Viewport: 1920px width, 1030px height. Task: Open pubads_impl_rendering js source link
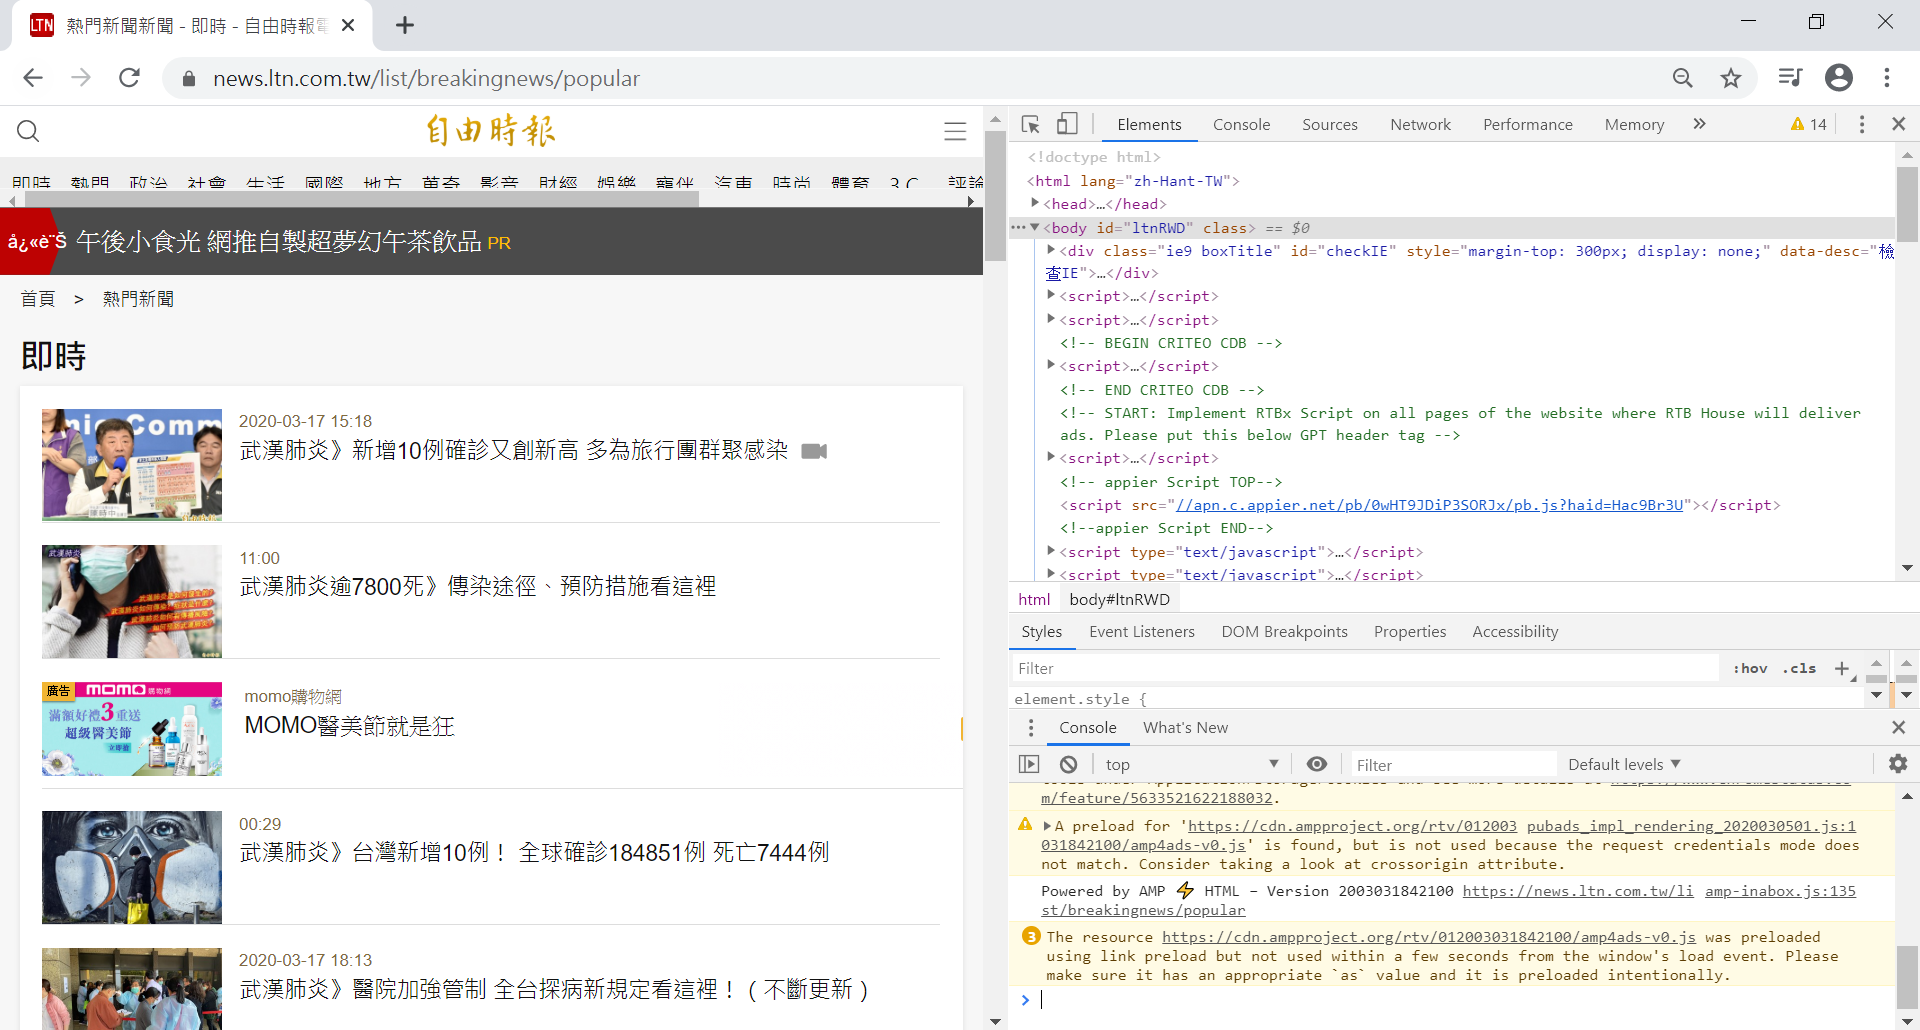(1691, 826)
